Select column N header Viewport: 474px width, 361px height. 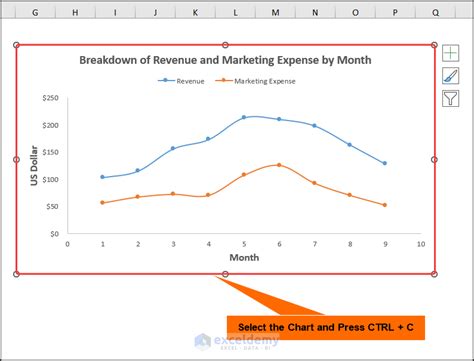(x=315, y=12)
